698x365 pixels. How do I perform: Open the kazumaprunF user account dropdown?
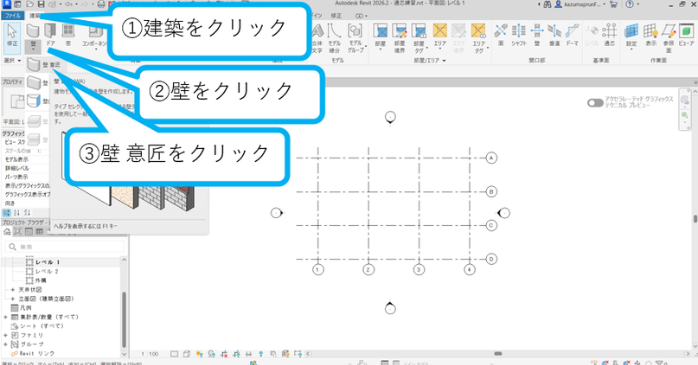(x=580, y=4)
